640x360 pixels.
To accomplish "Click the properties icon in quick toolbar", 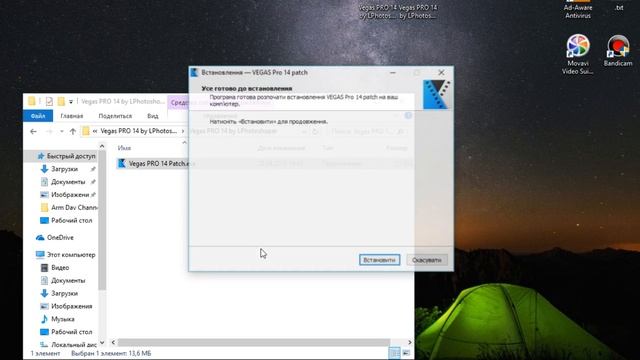I will 49,101.
